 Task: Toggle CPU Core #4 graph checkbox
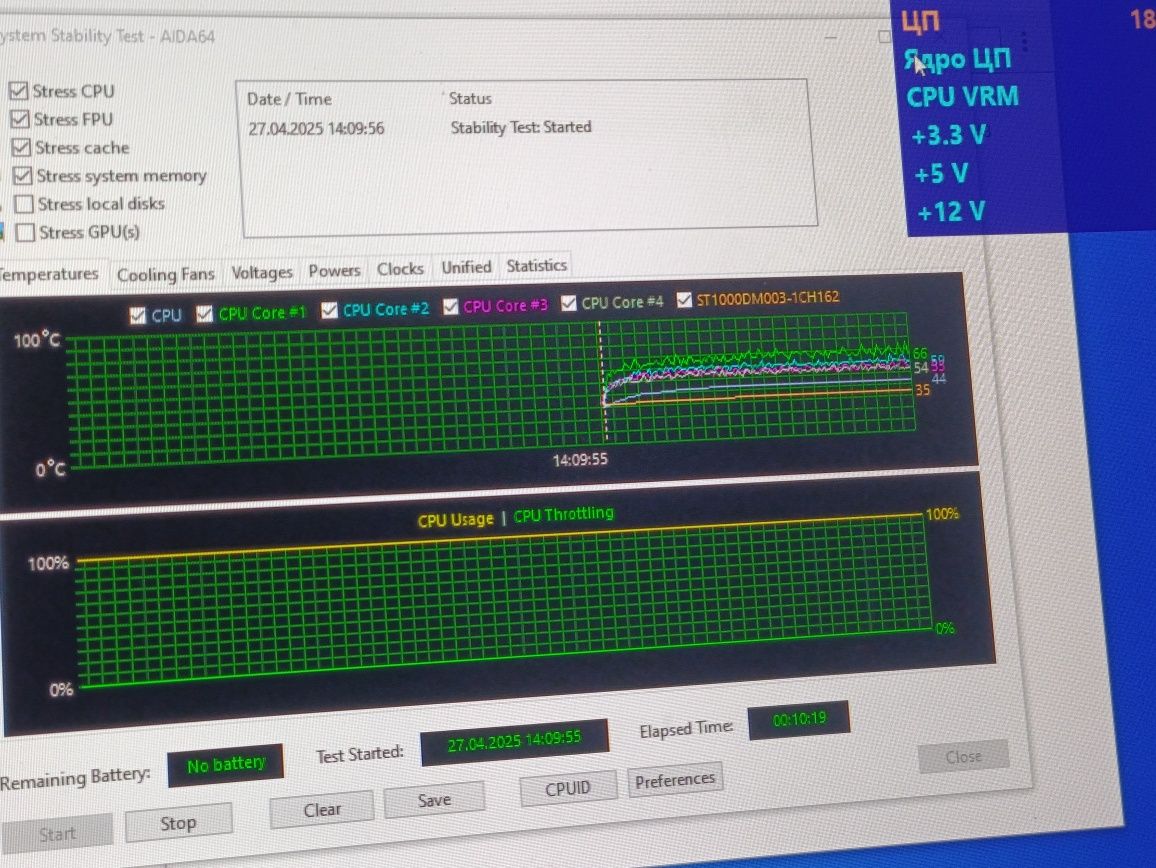pyautogui.click(x=568, y=303)
